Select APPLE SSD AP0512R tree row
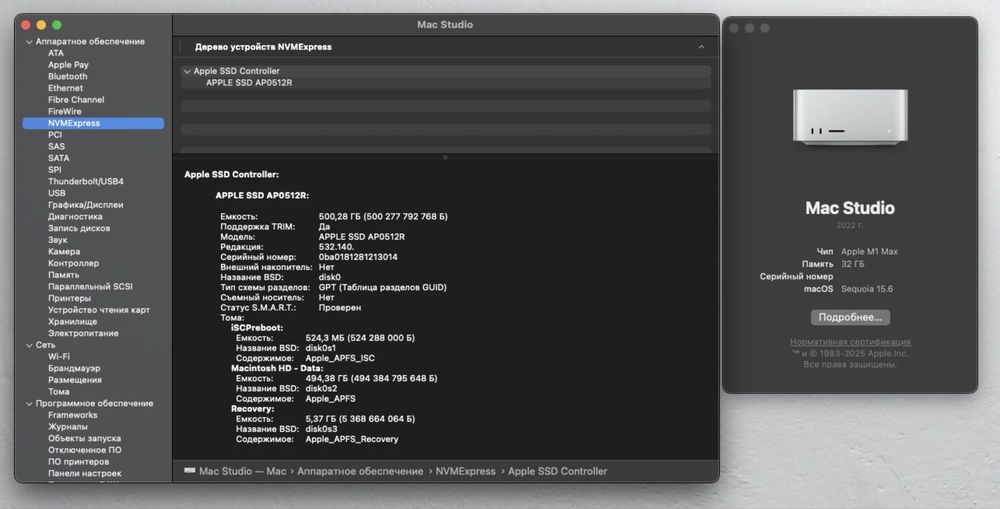 point(446,83)
